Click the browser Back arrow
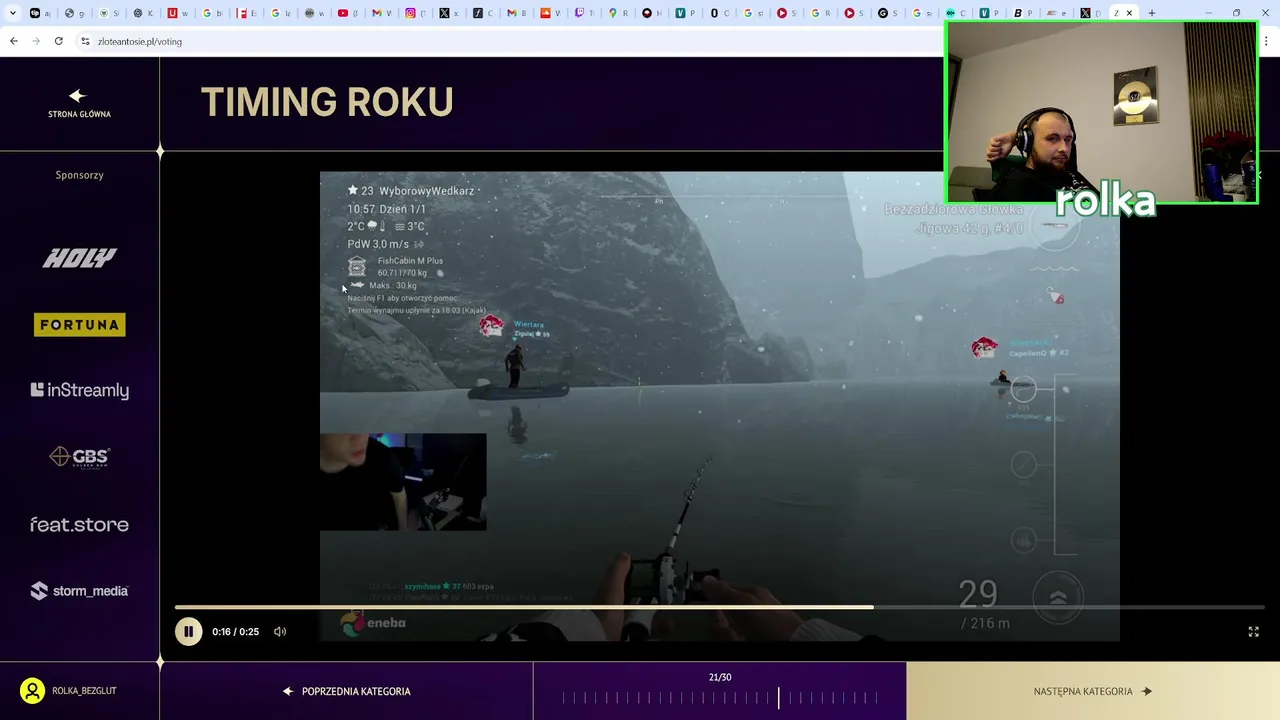The image size is (1280, 720). click(x=13, y=41)
